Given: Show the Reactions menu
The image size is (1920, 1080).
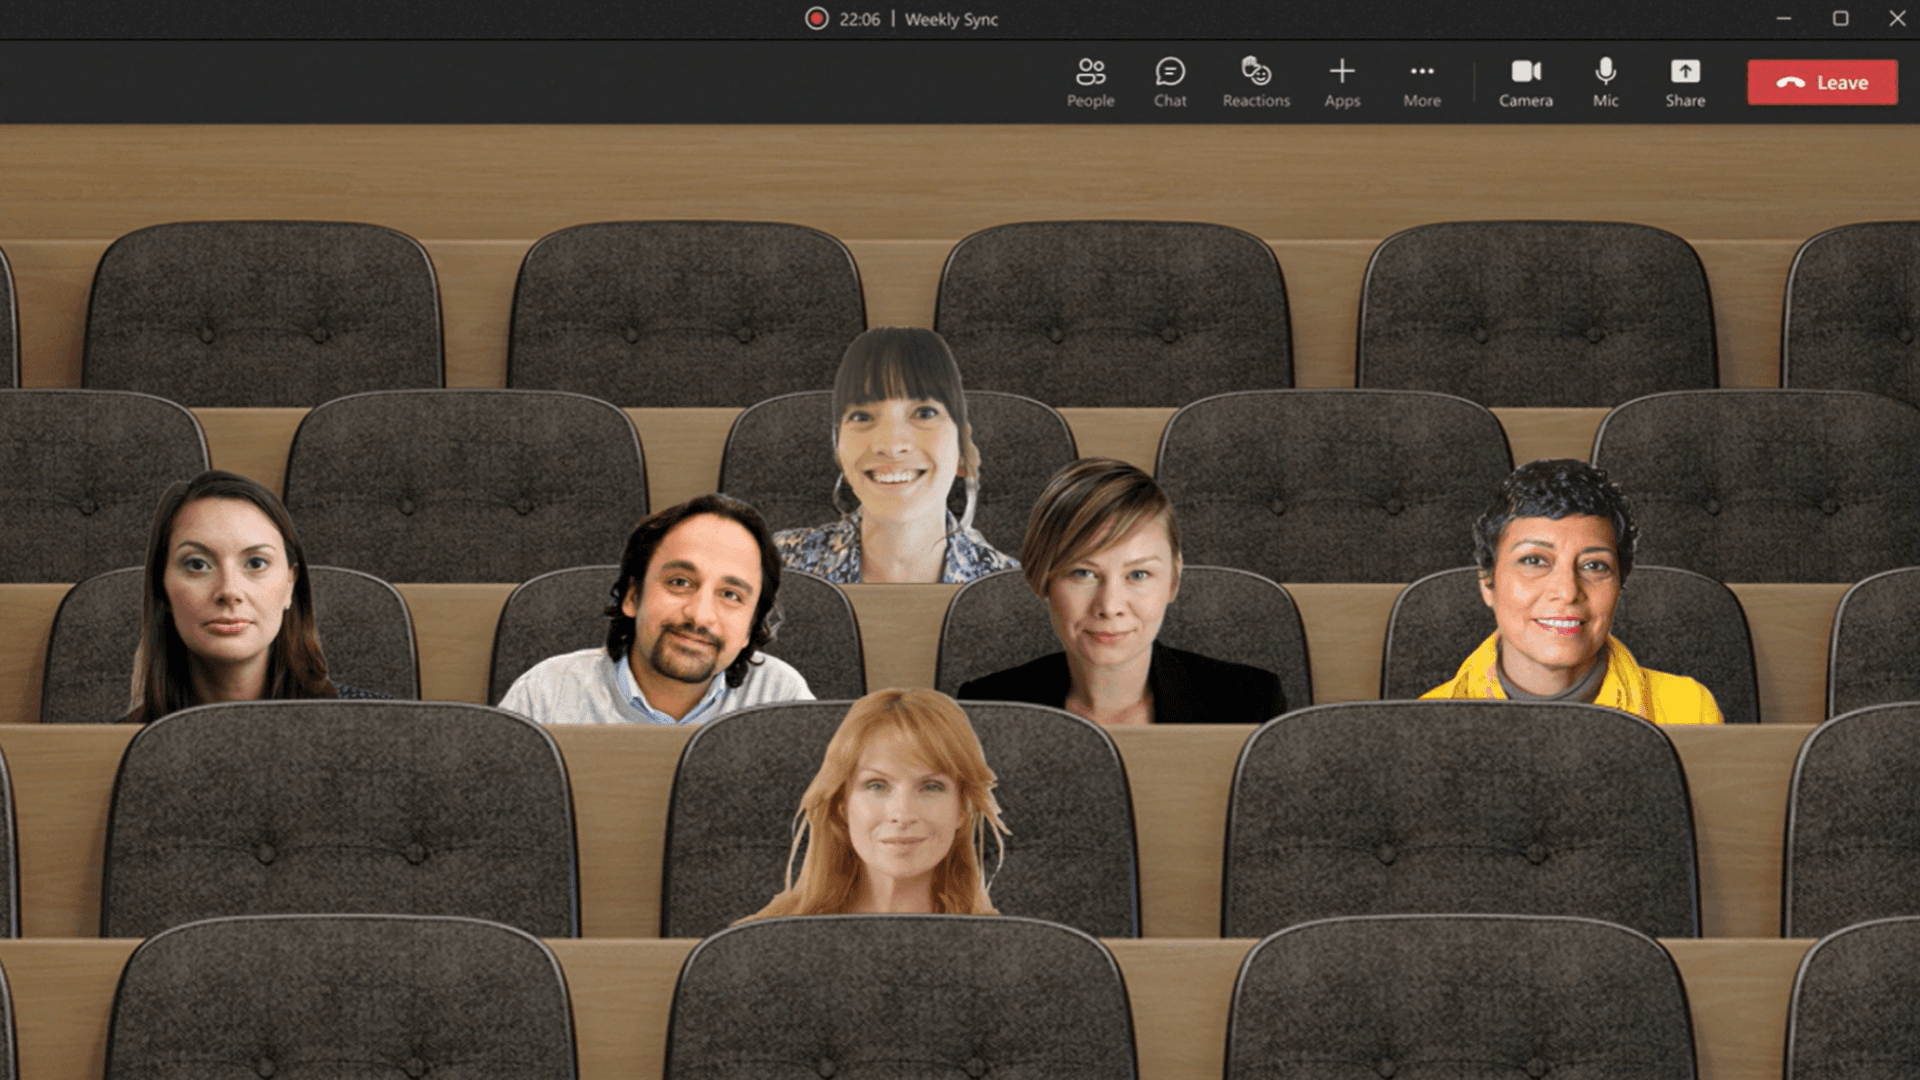Looking at the screenshot, I should click(1256, 83).
